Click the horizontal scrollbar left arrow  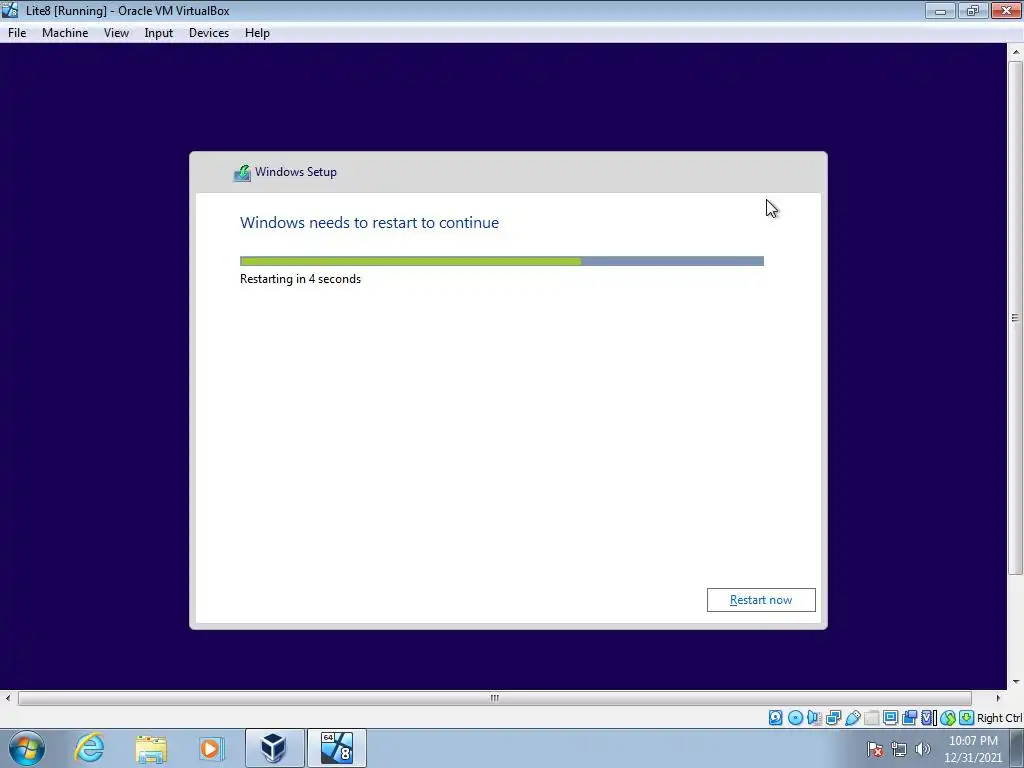click(x=8, y=698)
